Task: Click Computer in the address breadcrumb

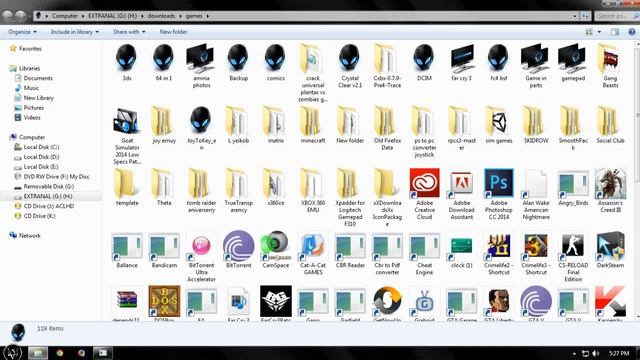Action: coord(64,16)
